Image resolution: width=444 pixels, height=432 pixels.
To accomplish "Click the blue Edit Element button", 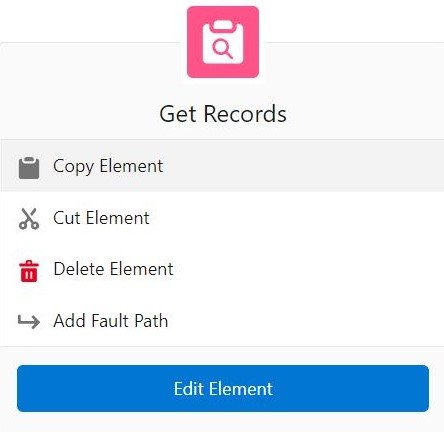I will (x=223, y=388).
